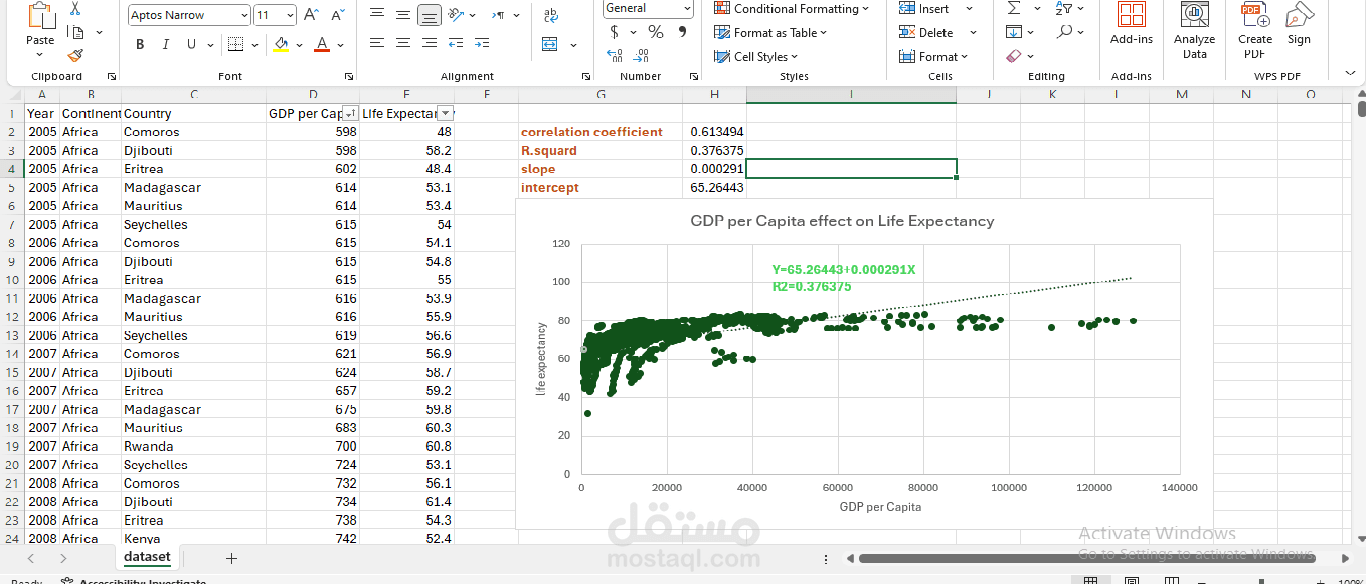
Task: Apply accounting dollar format
Action: tap(614, 32)
